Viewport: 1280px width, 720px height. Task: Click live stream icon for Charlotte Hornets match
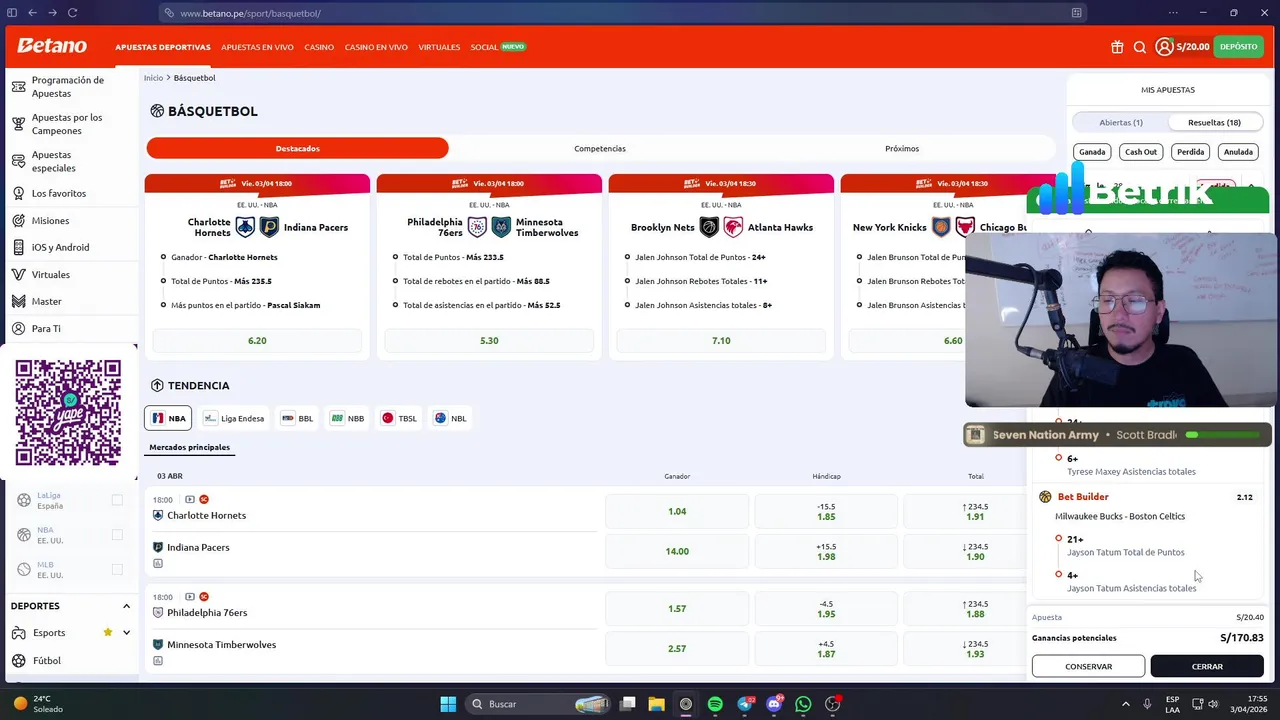[190, 499]
